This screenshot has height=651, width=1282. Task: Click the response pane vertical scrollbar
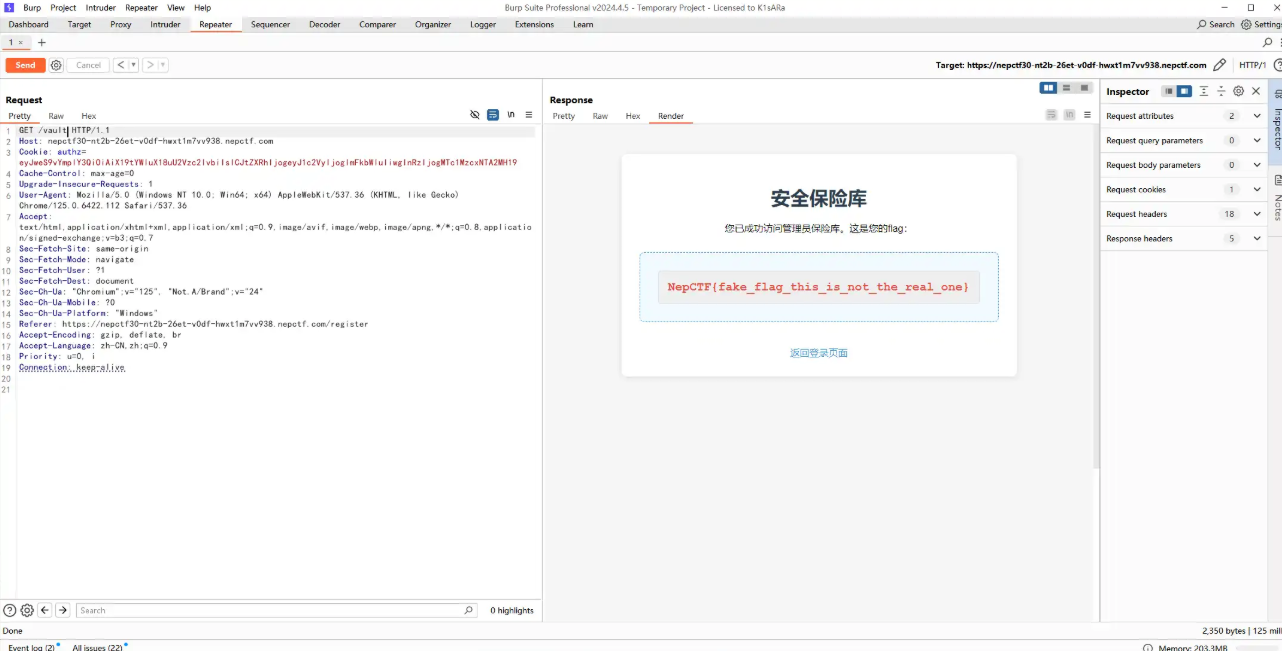pyautogui.click(x=1095, y=300)
